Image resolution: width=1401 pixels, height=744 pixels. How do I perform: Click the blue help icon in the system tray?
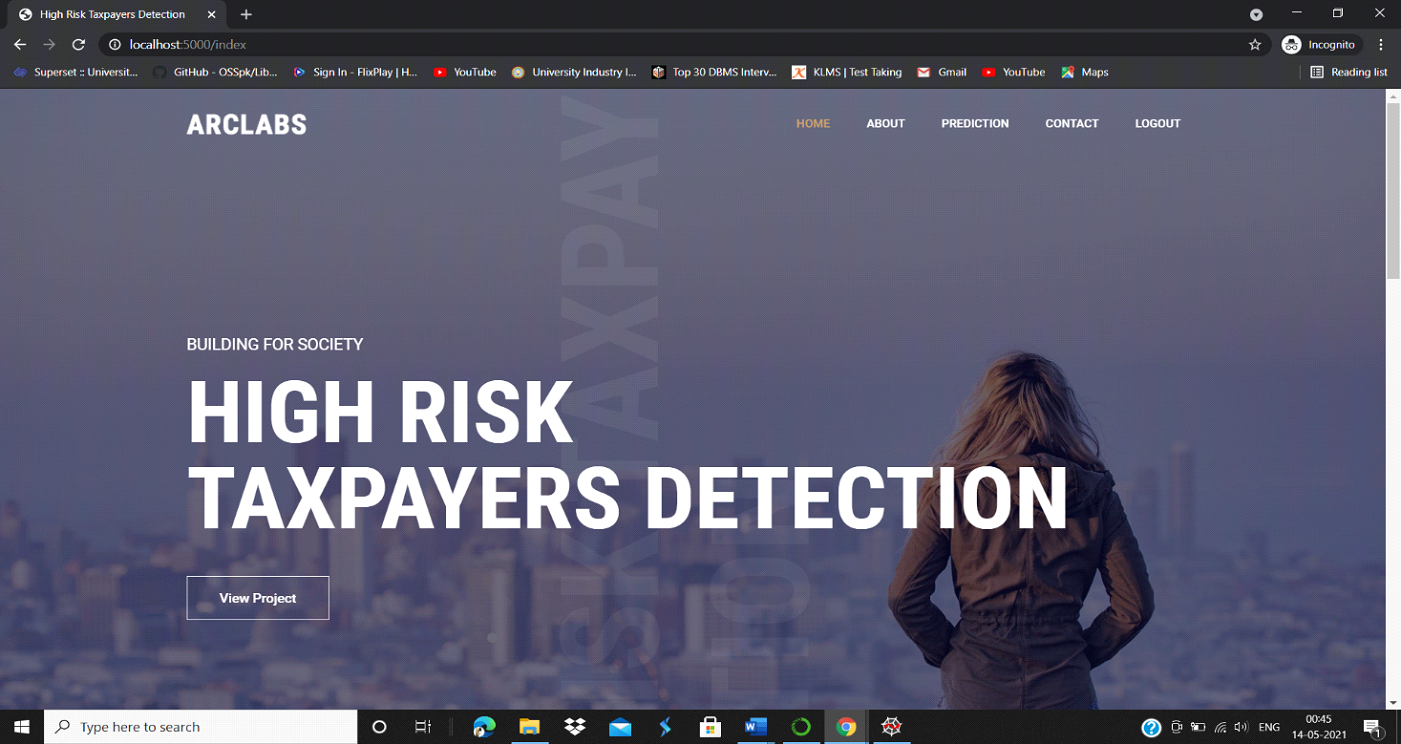[1151, 727]
